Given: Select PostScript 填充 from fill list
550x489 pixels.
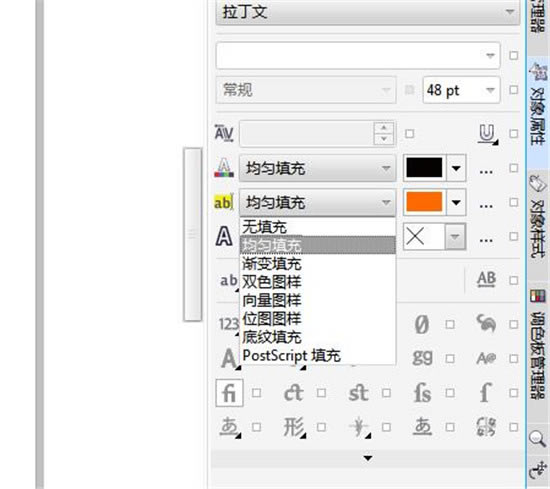Looking at the screenshot, I should (318, 355).
